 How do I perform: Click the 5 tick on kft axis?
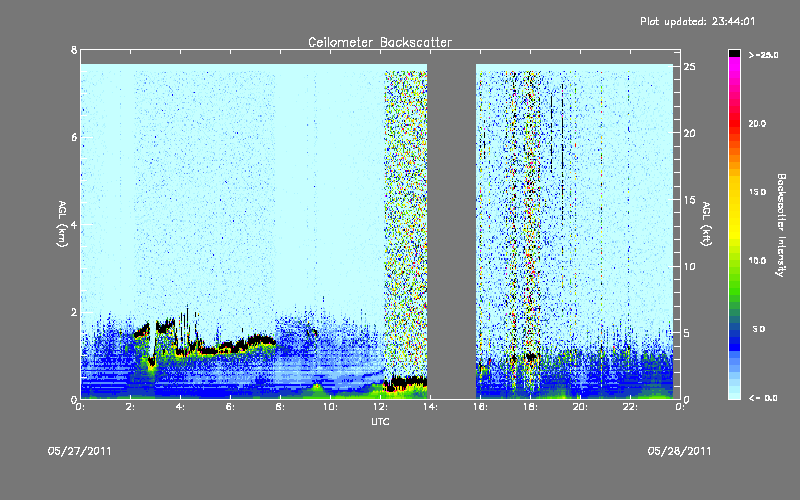[687, 333]
